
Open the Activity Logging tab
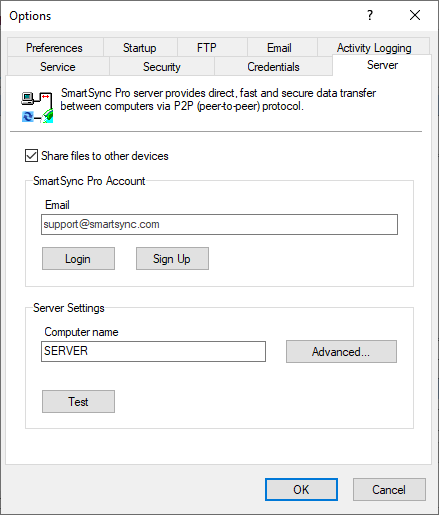[374, 48]
